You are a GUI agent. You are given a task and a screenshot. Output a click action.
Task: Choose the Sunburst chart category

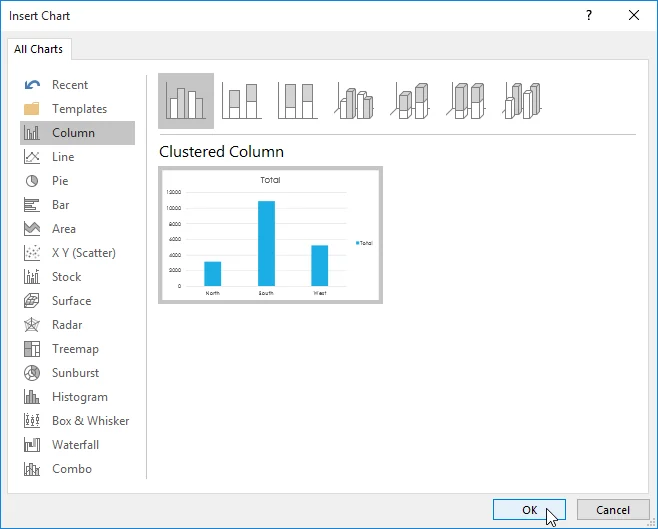(78, 373)
